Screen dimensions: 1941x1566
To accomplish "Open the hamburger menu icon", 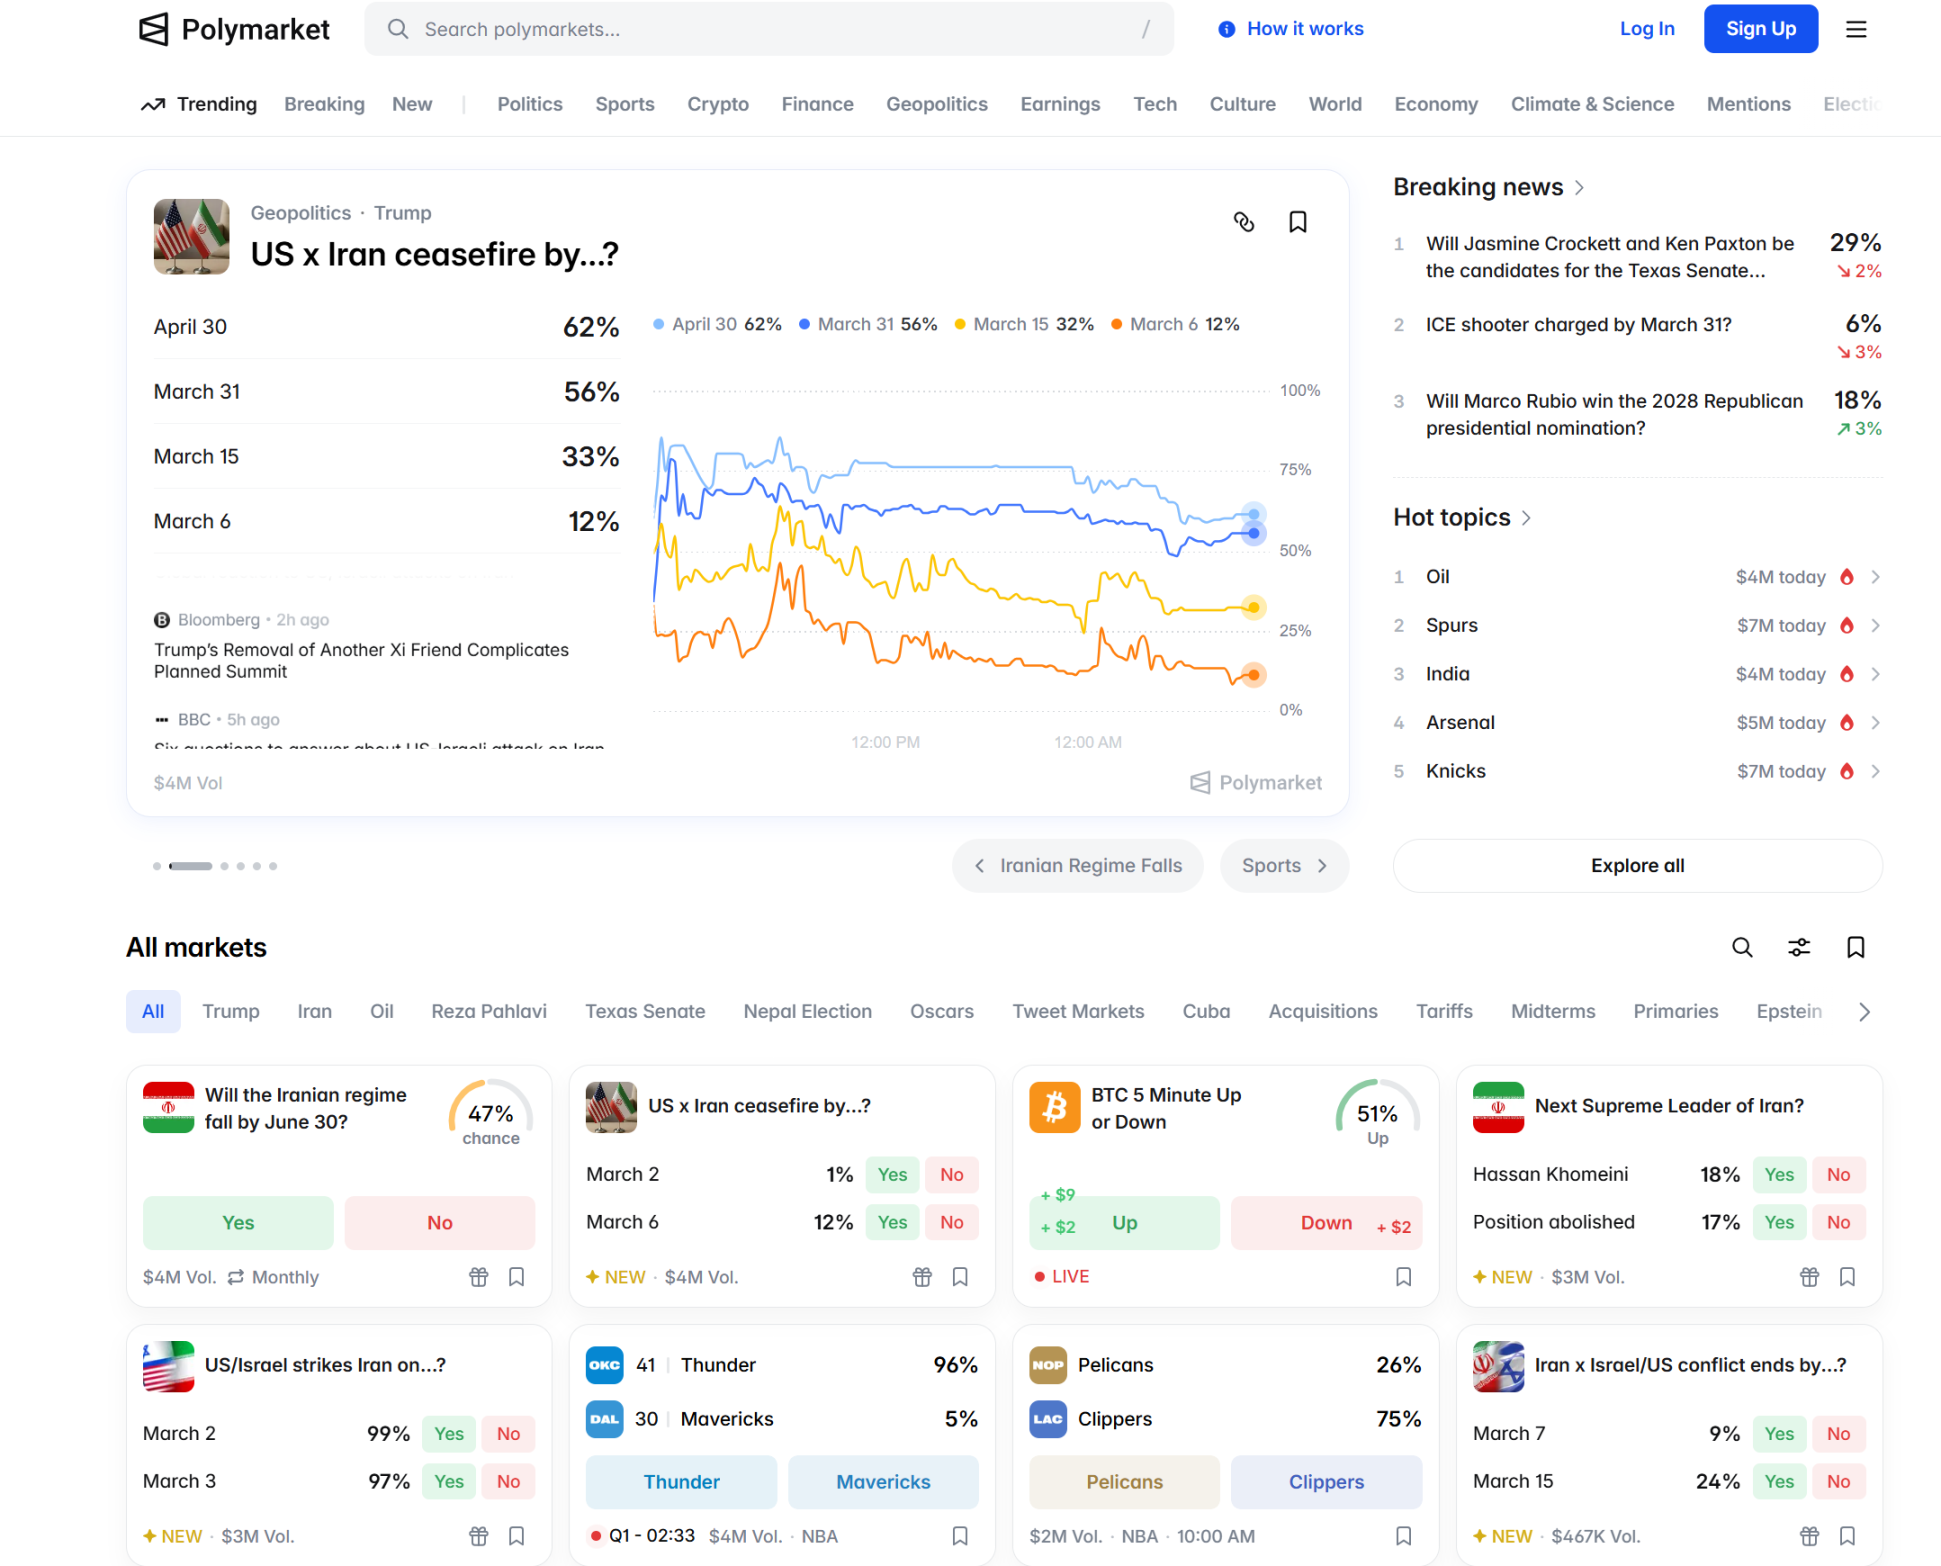I will point(1855,29).
